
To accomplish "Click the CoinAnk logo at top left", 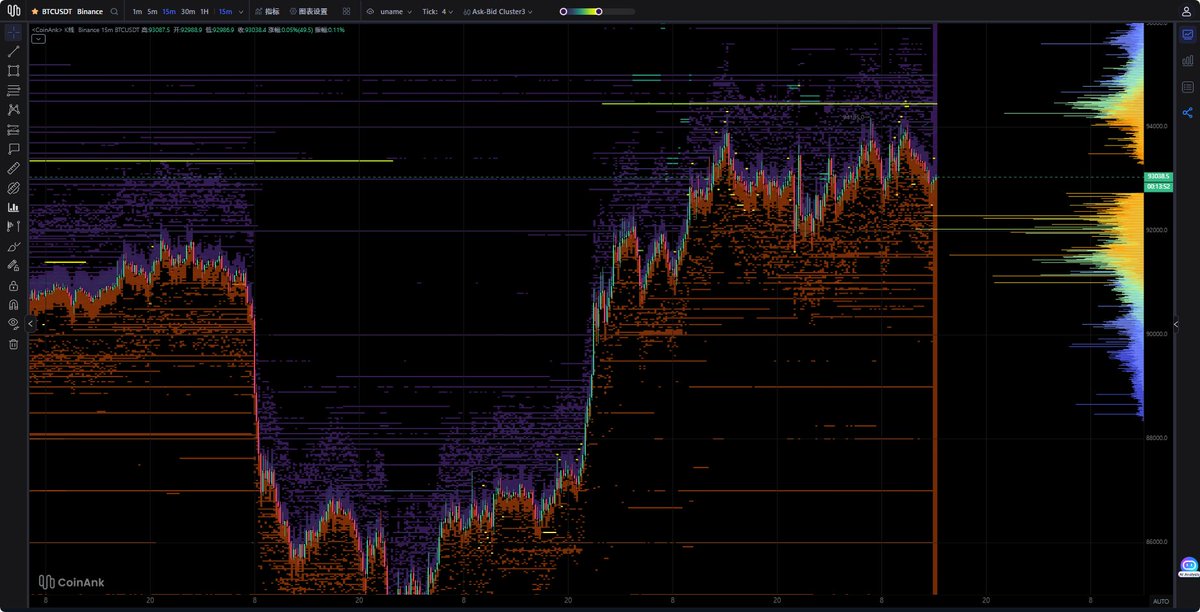I will point(14,11).
